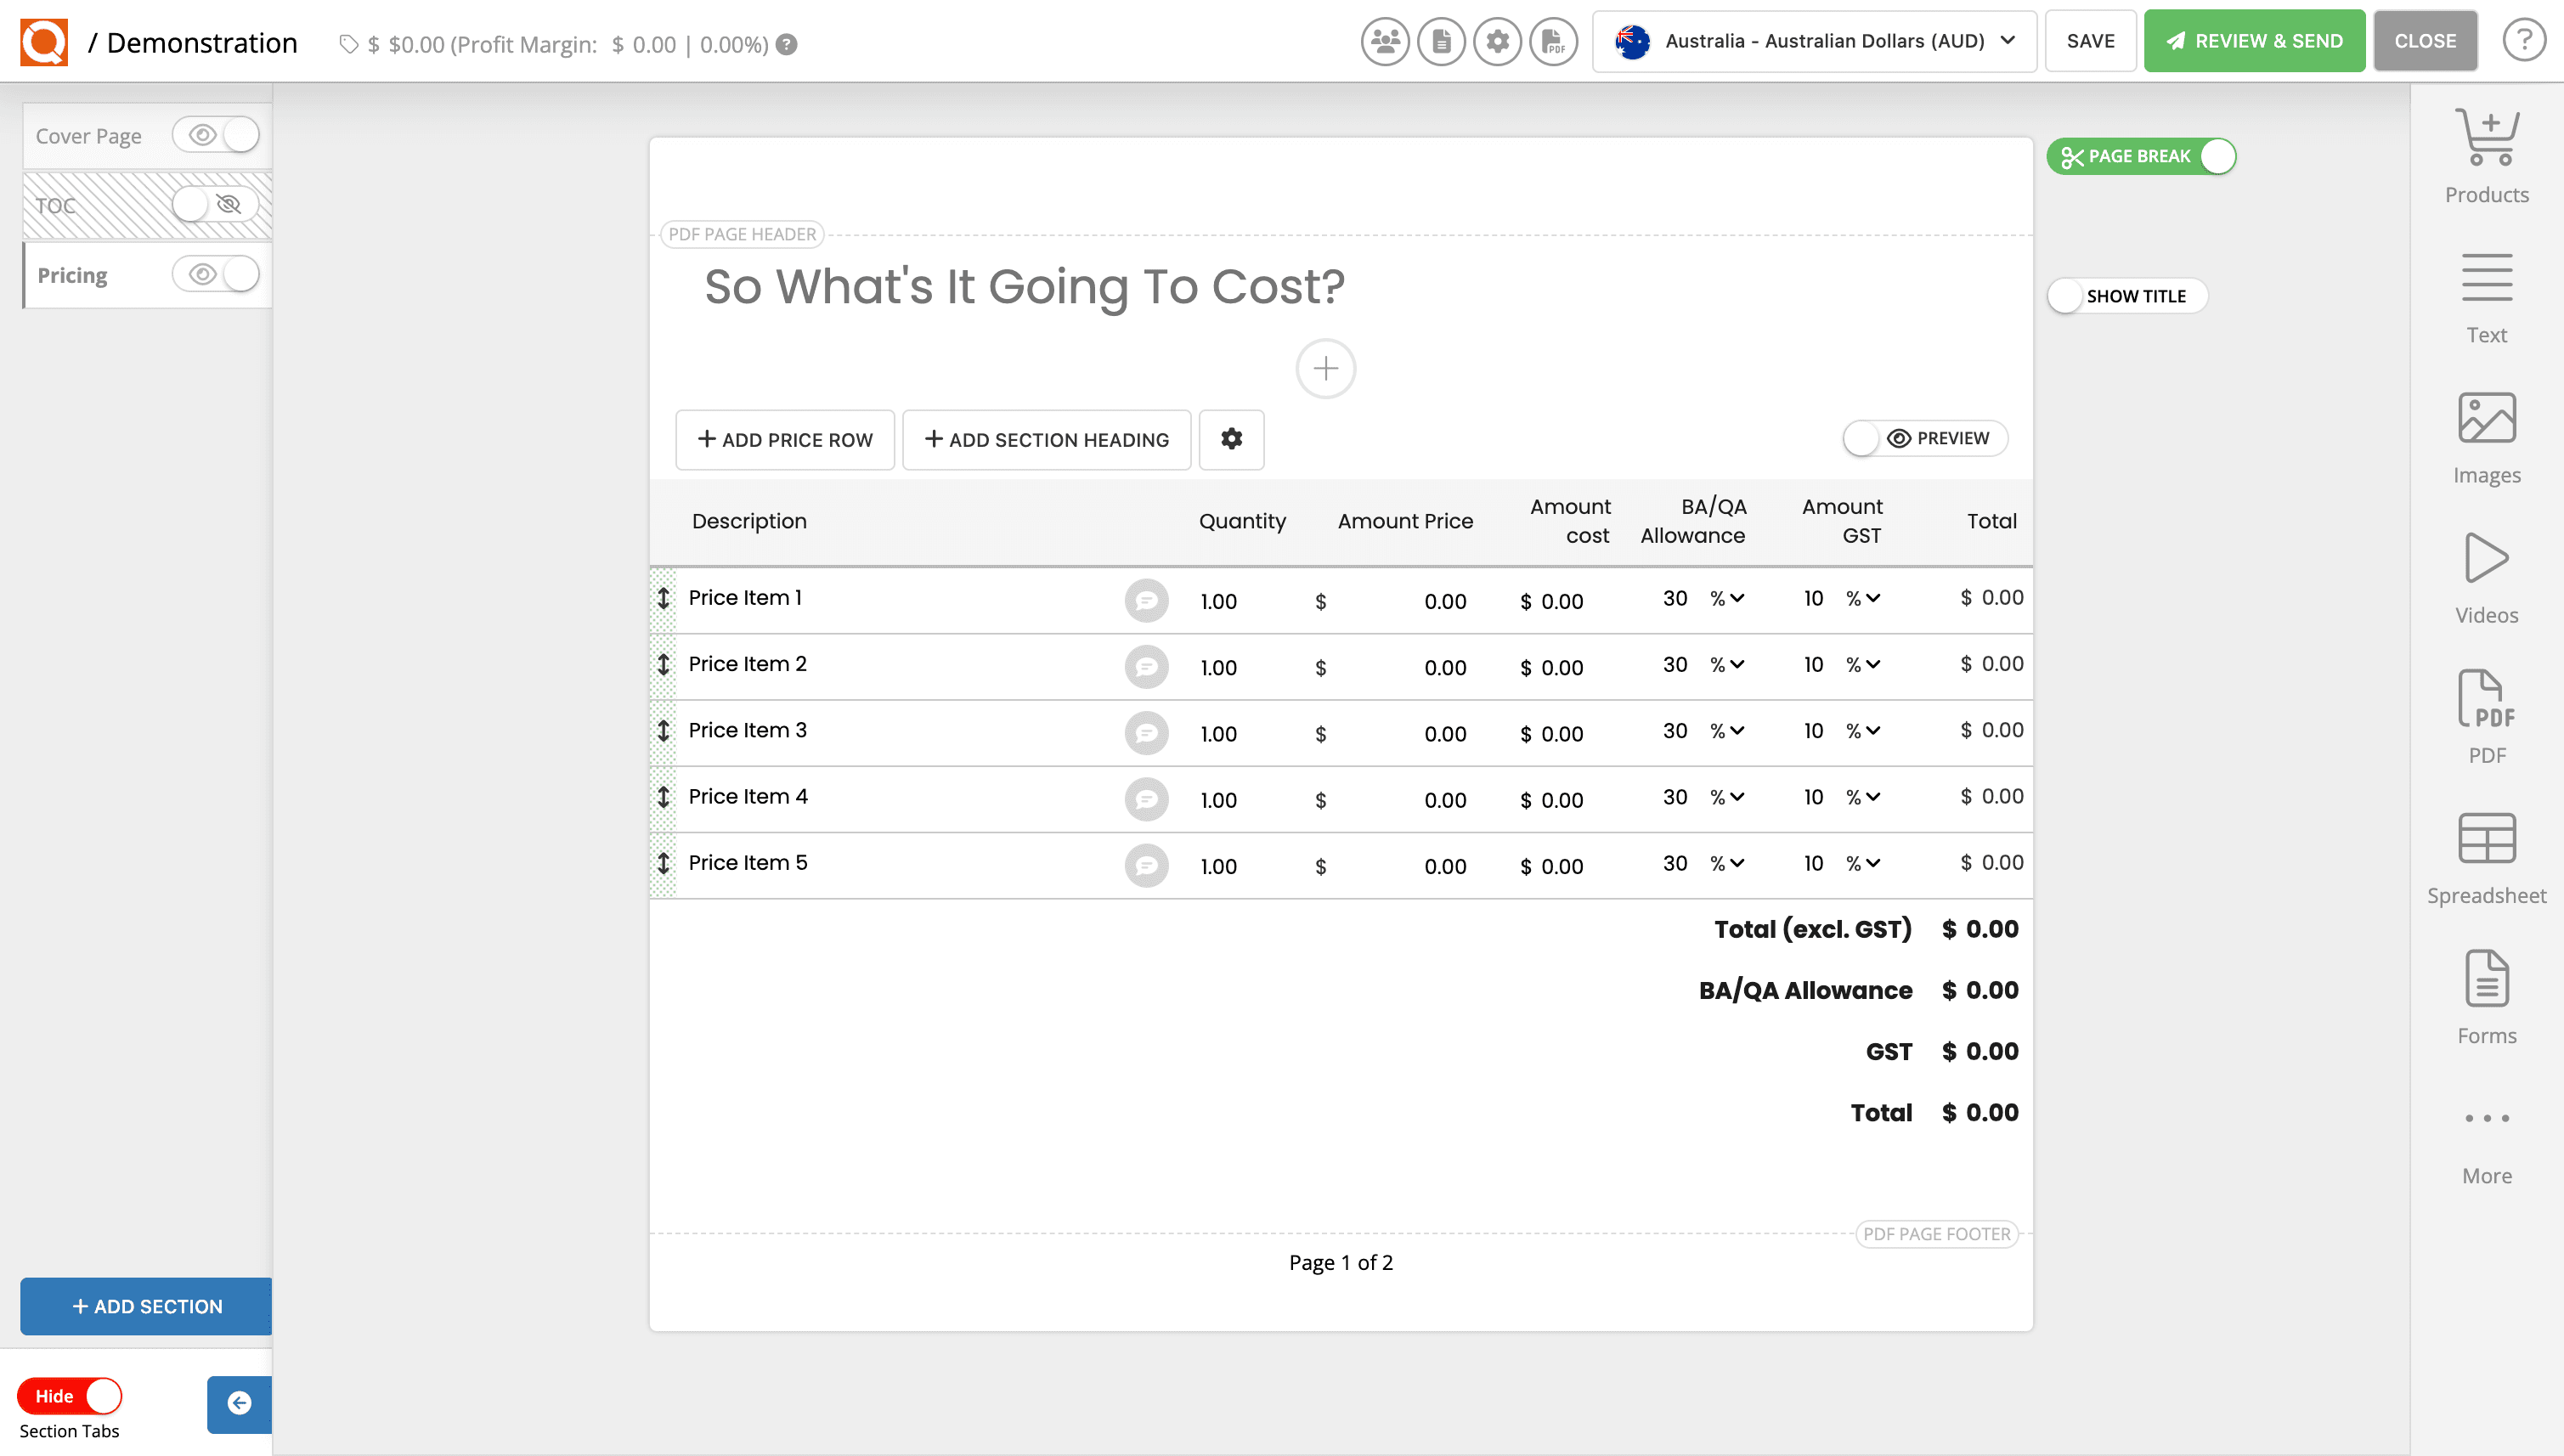Open the Images panel
This screenshot has width=2564, height=1456.
pyautogui.click(x=2487, y=420)
